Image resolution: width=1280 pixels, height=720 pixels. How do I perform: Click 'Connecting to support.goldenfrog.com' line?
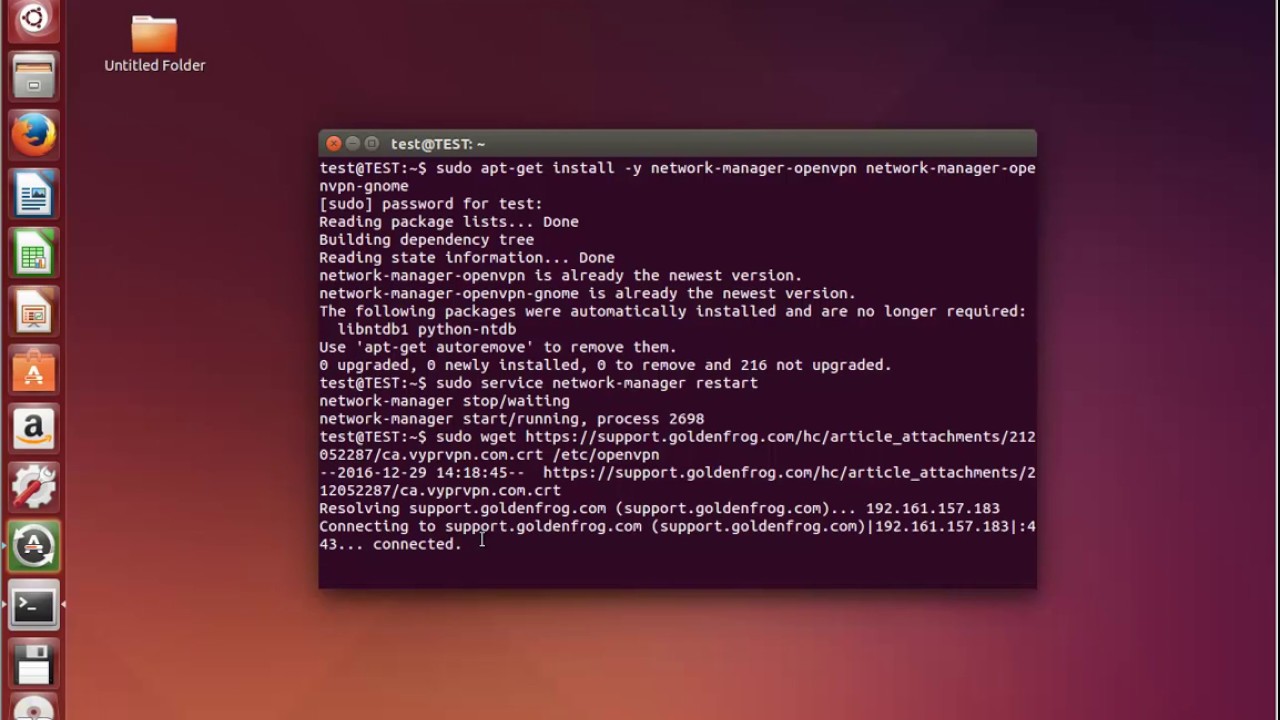tap(677, 526)
